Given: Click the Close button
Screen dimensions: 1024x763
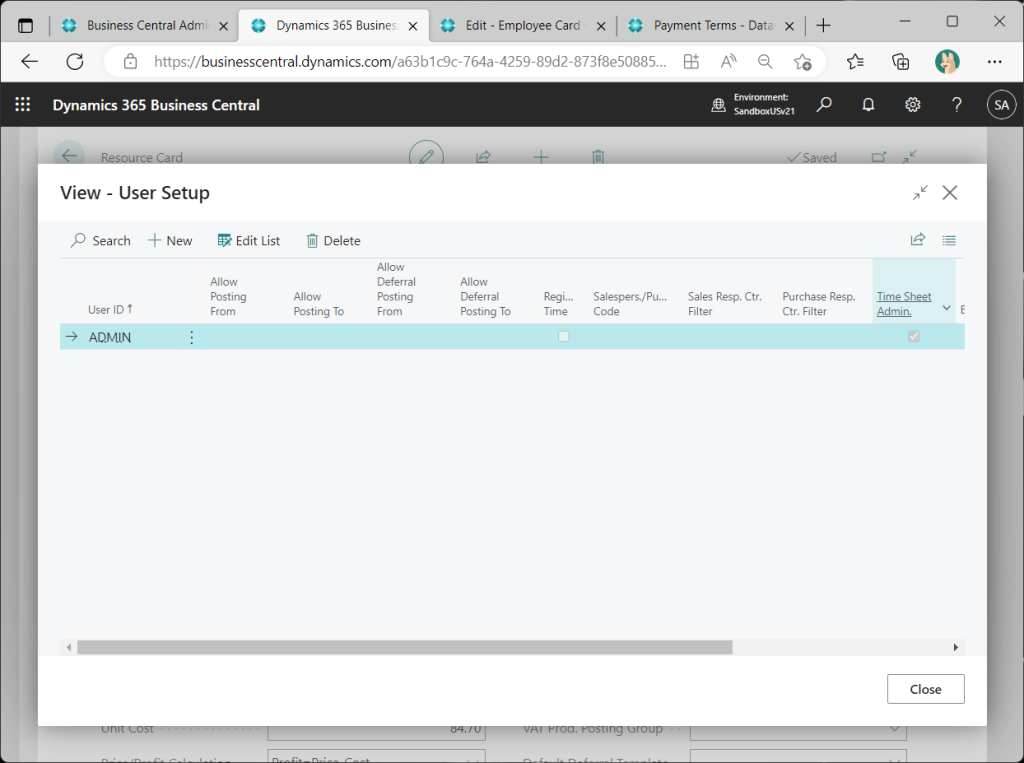Looking at the screenshot, I should [925, 689].
